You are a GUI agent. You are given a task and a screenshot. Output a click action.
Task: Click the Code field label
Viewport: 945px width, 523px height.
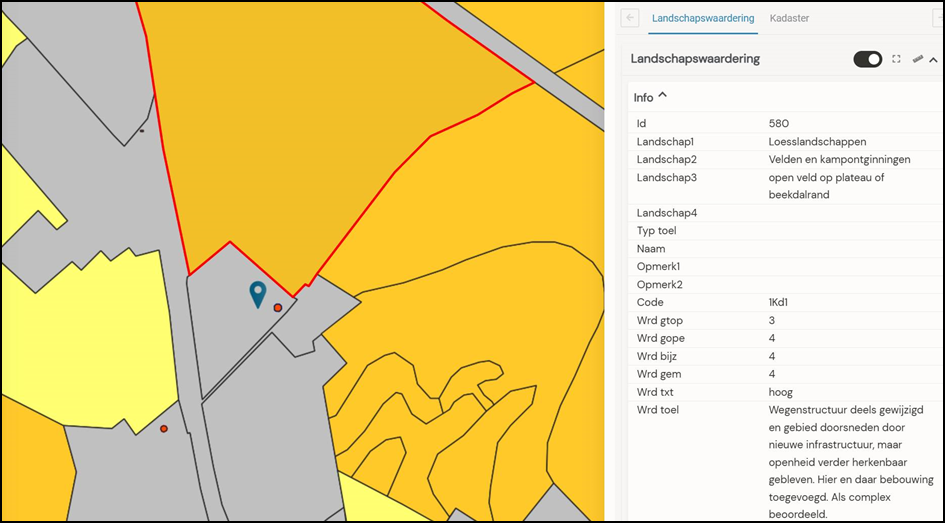[x=650, y=302]
